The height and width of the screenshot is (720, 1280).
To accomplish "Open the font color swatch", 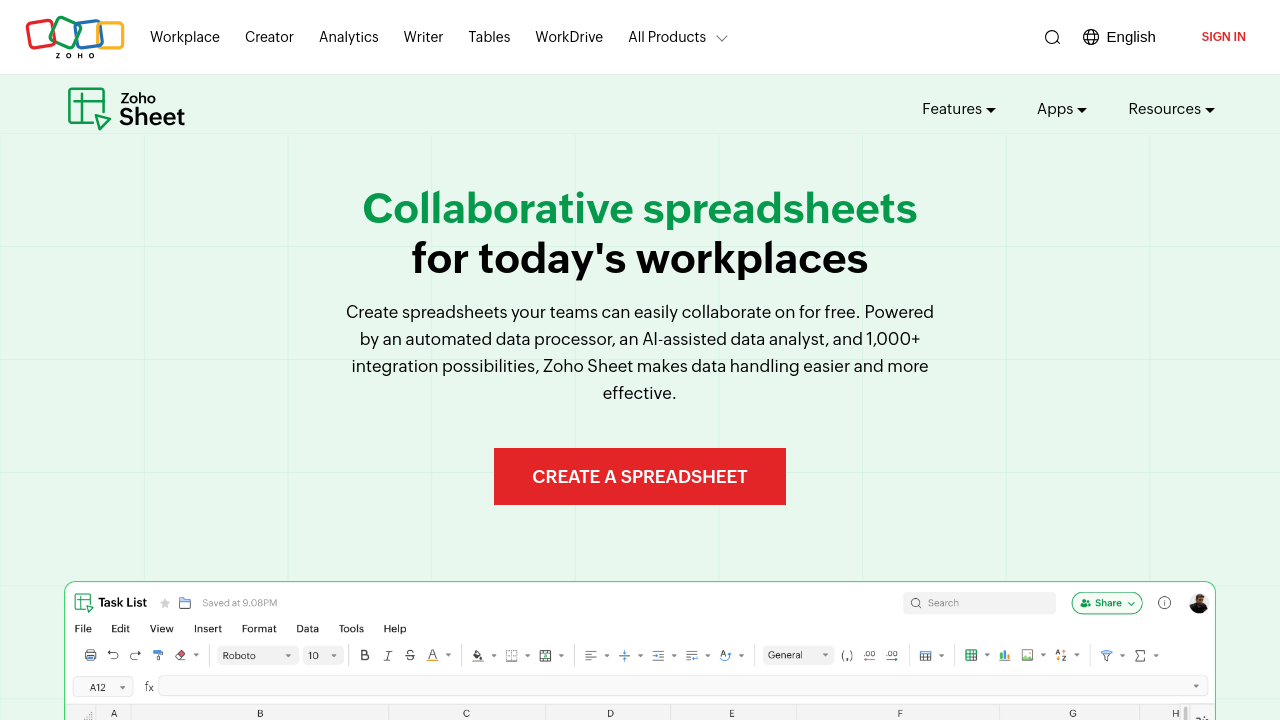I will [x=434, y=655].
